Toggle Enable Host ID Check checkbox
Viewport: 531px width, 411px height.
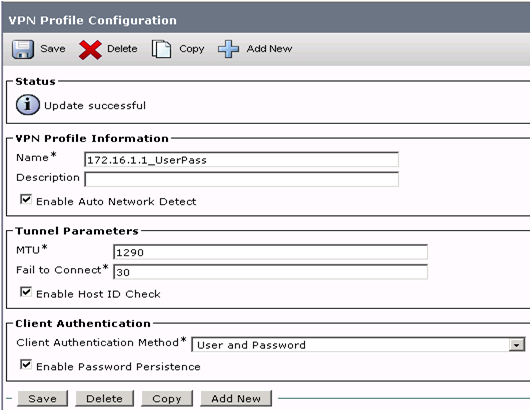26,292
